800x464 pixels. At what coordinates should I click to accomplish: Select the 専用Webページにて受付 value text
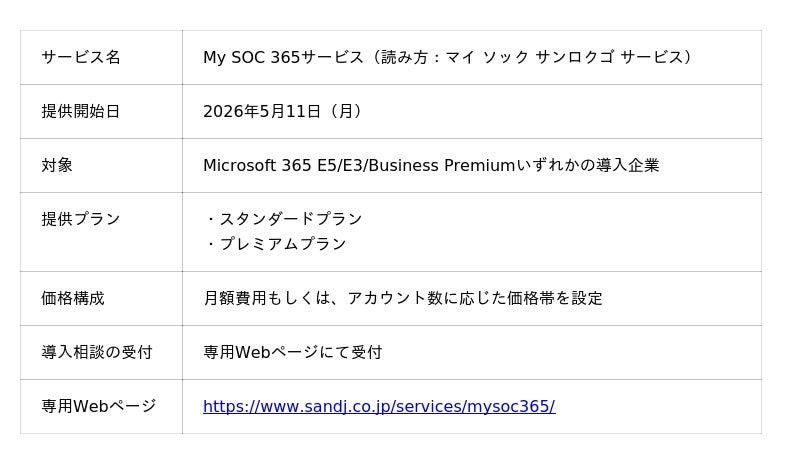(292, 352)
